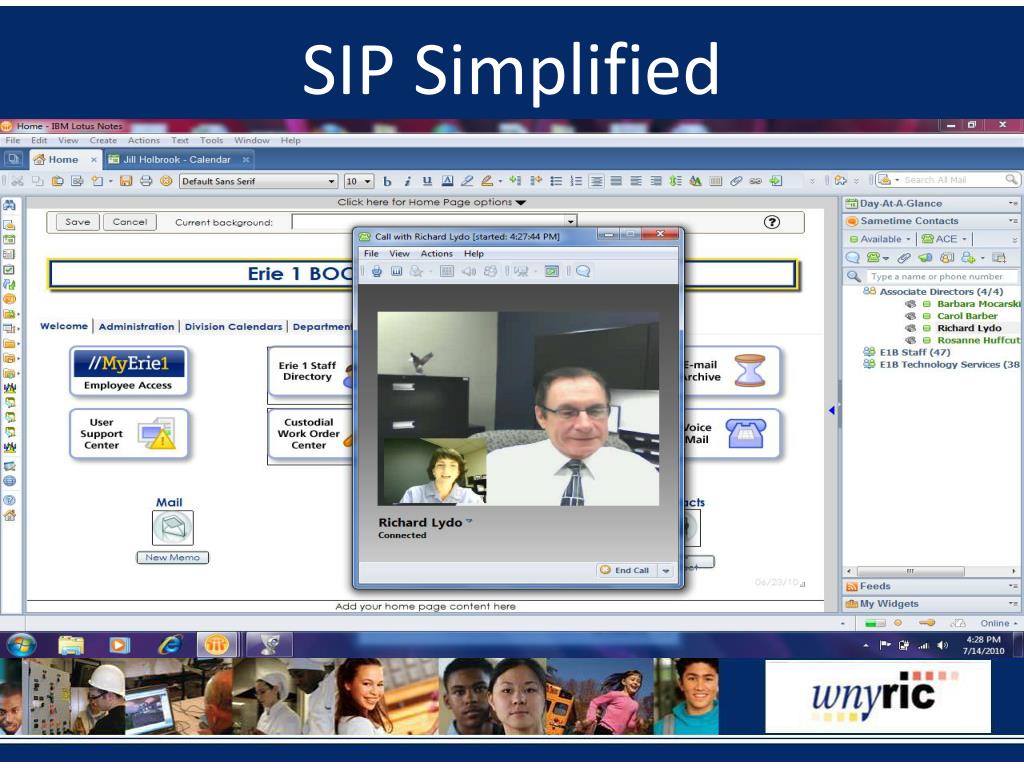Click the speaker volume icon in call toolbar
Viewport: 1024px width, 768px height.
(469, 271)
